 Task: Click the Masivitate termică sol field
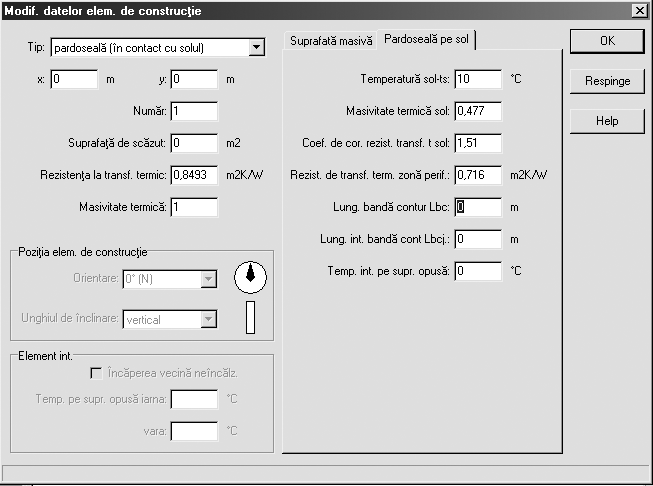pyautogui.click(x=478, y=111)
